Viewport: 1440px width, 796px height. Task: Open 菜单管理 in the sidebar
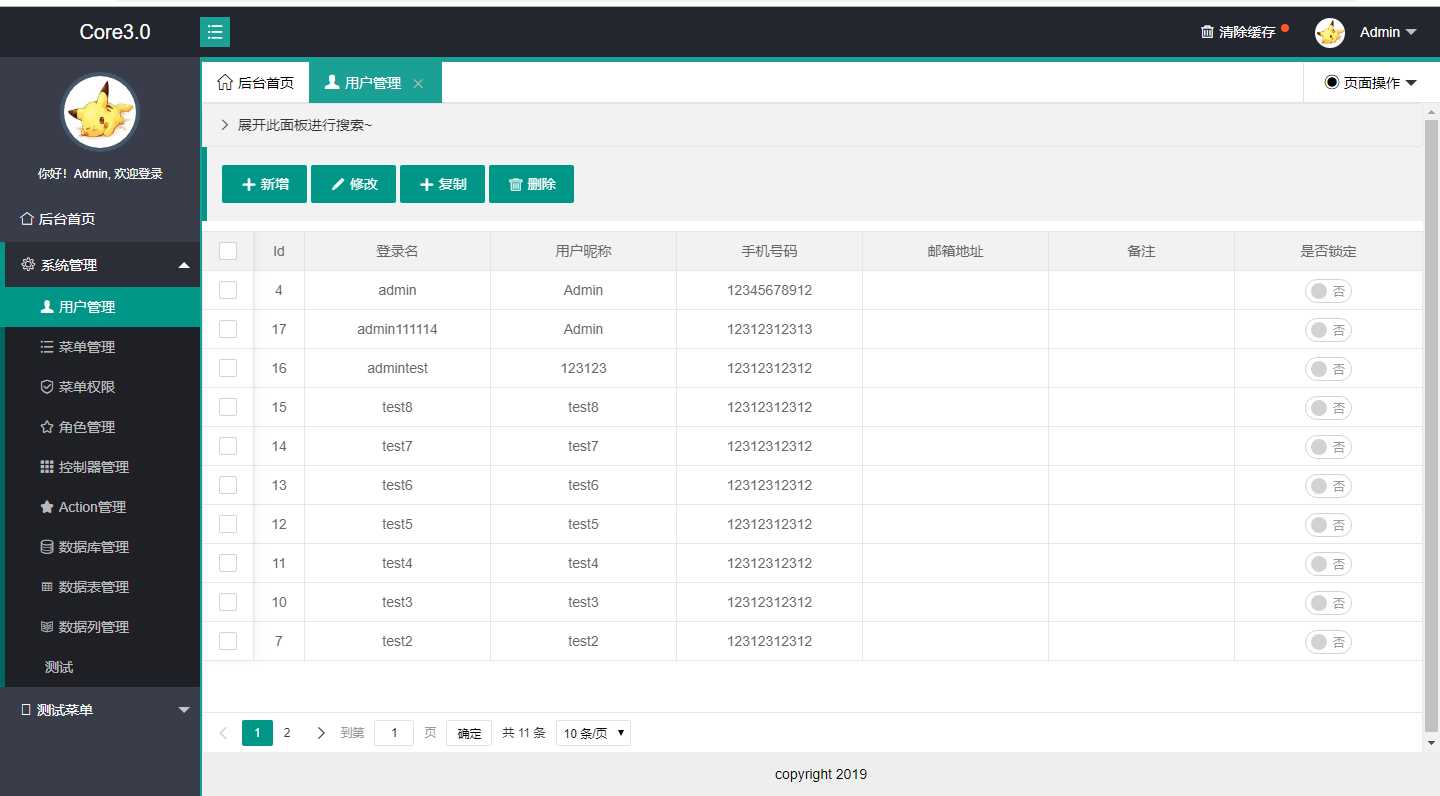pyautogui.click(x=102, y=347)
